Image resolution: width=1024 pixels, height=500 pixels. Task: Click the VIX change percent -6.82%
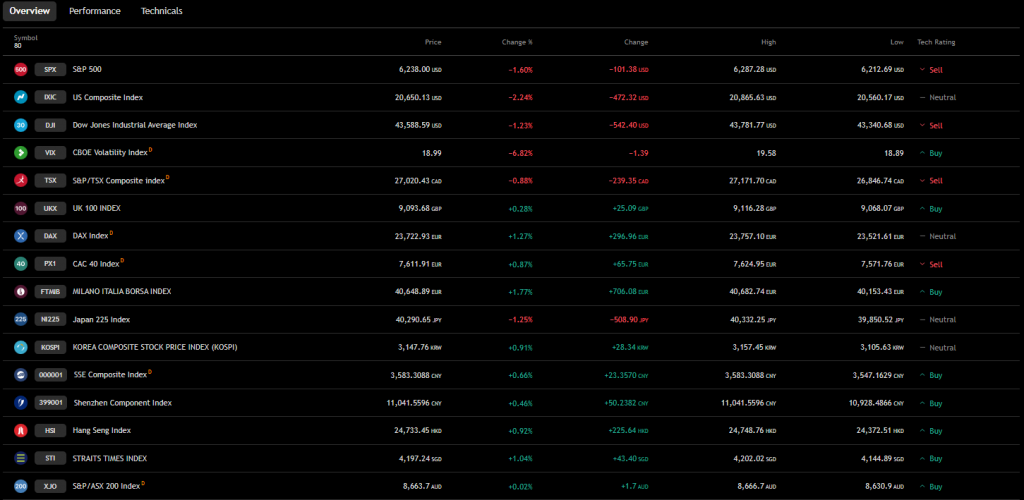pos(520,153)
